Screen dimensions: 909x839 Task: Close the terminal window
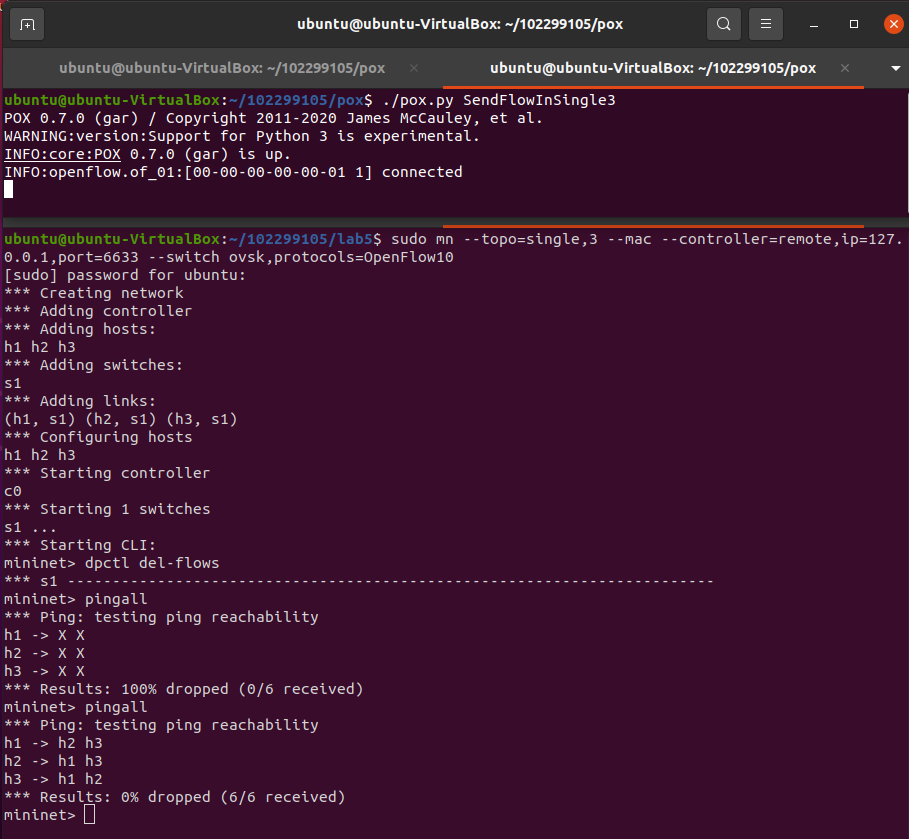pyautogui.click(x=893, y=24)
